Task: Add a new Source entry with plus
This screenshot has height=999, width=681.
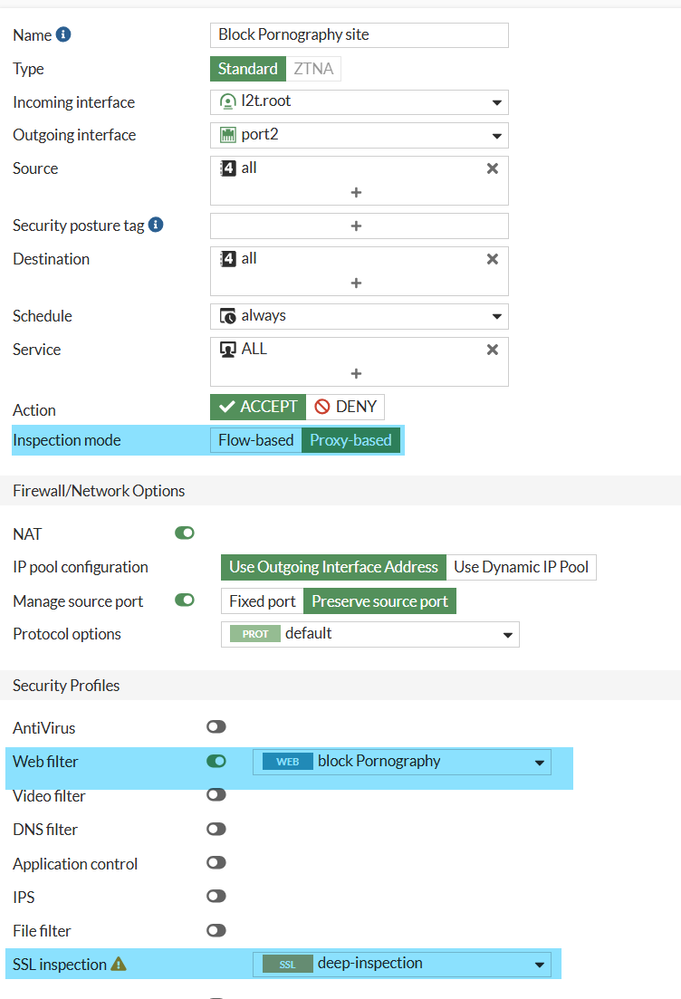Action: pyautogui.click(x=356, y=192)
